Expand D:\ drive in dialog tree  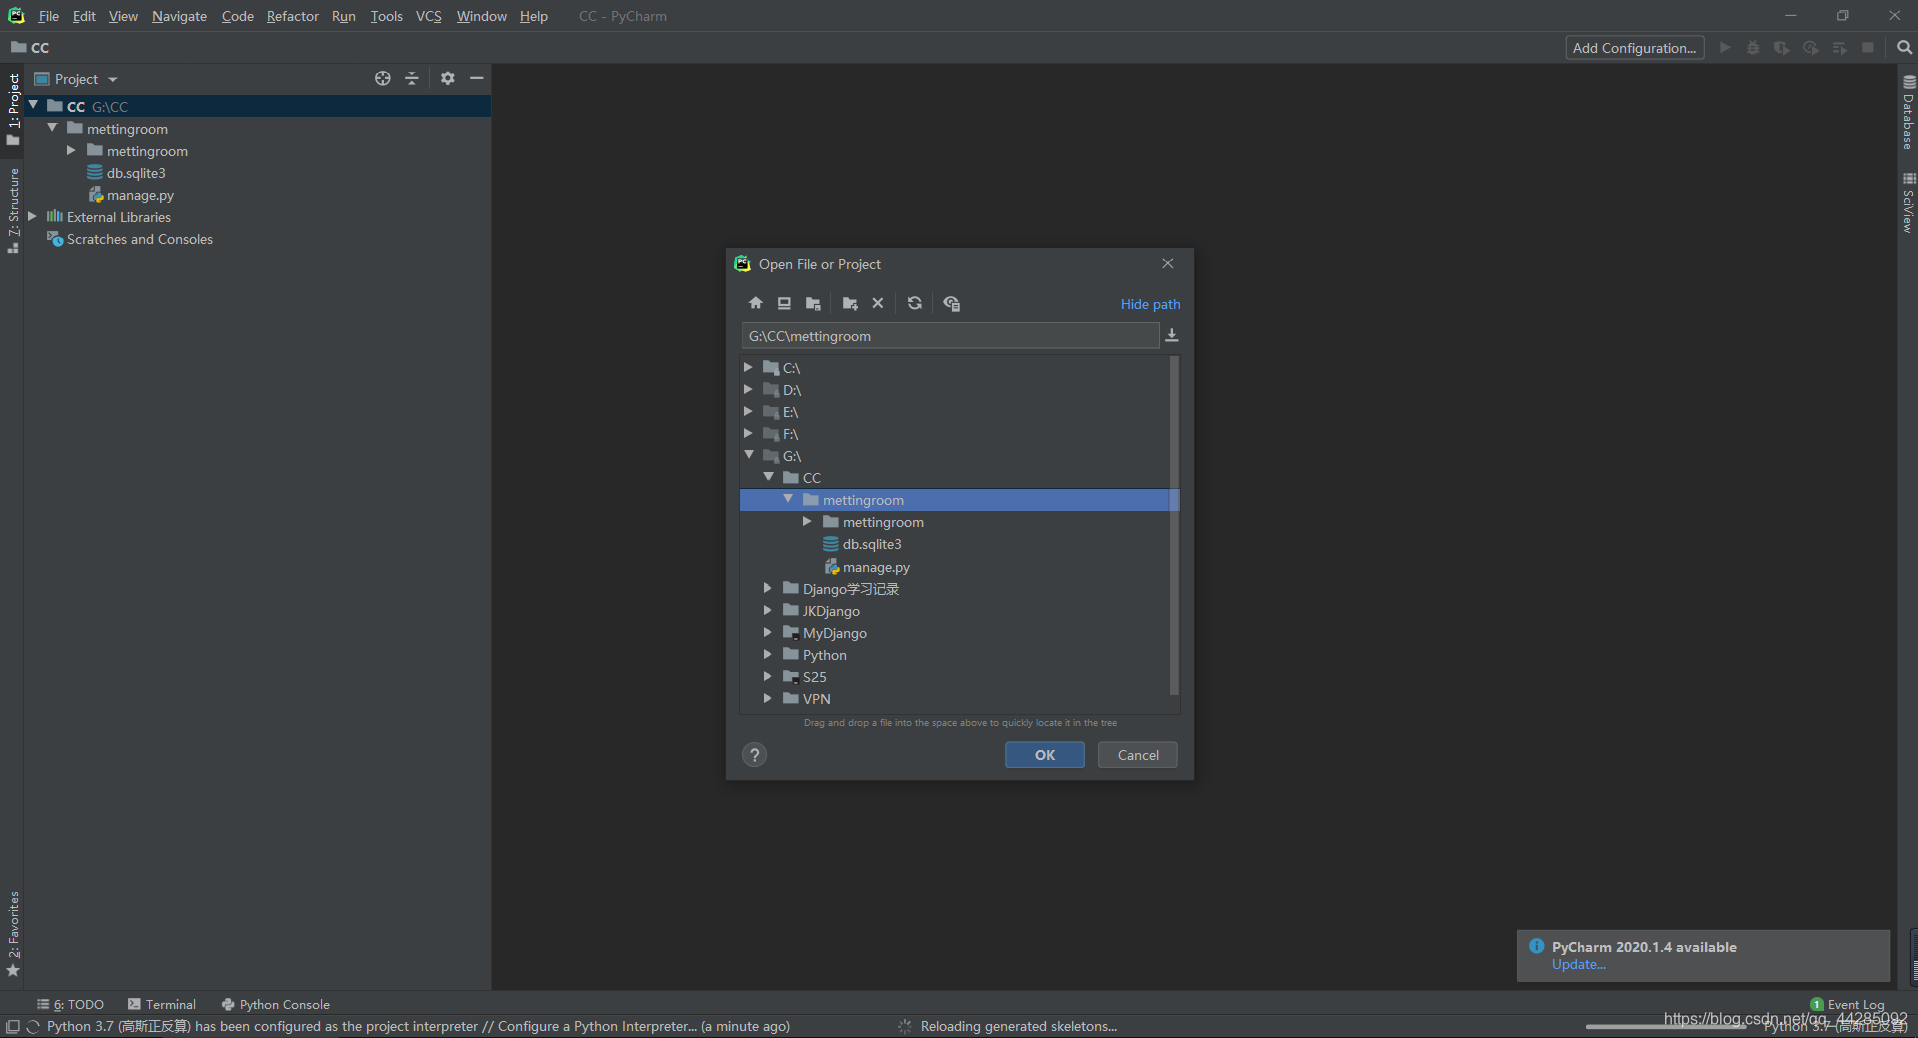pos(748,389)
